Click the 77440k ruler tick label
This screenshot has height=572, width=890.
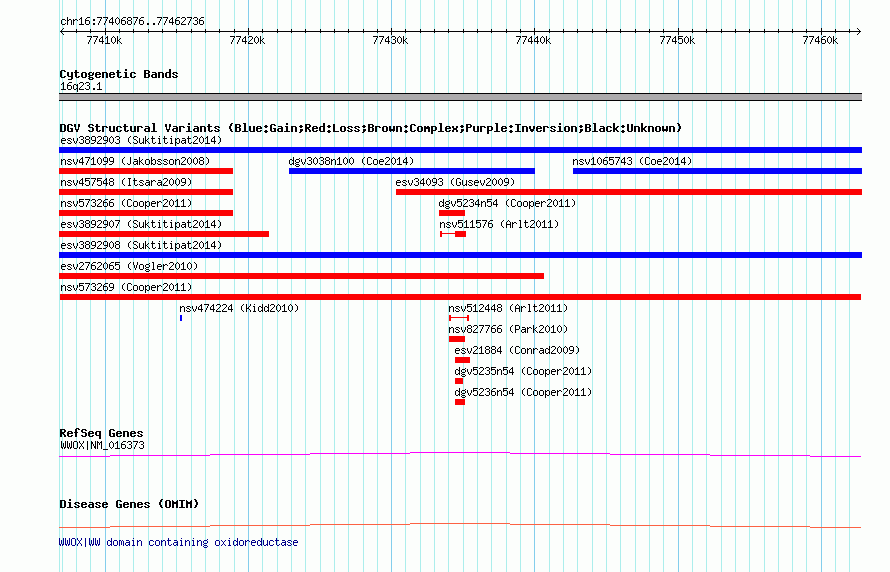pyautogui.click(x=533, y=40)
